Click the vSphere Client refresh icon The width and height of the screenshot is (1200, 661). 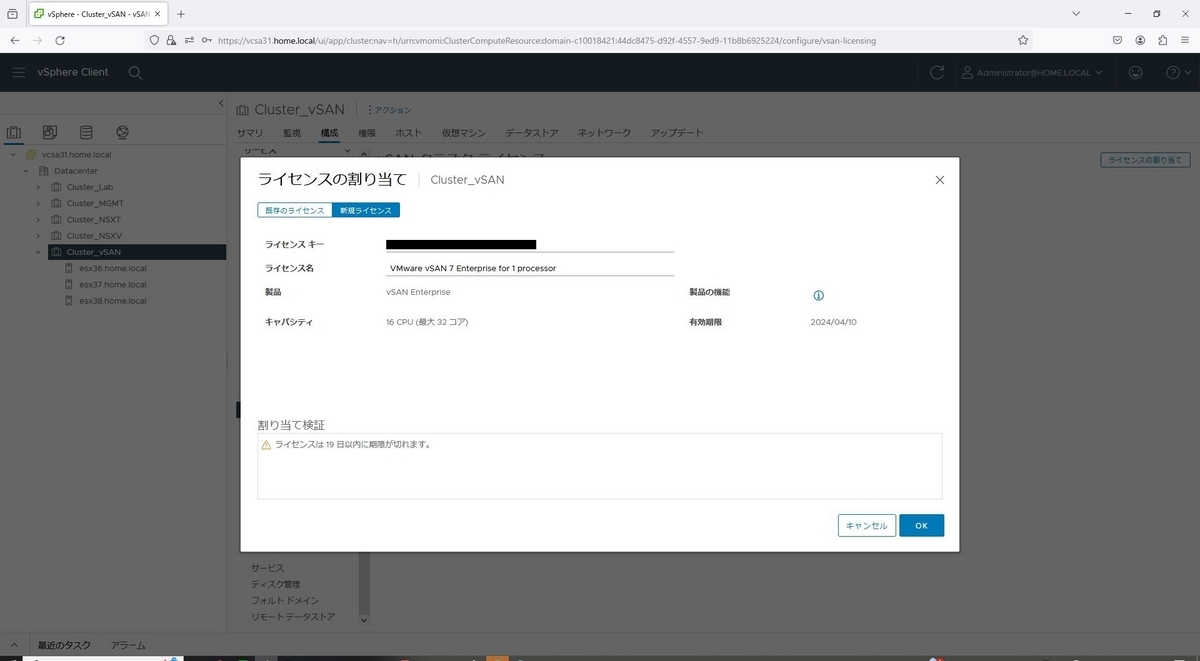[937, 72]
